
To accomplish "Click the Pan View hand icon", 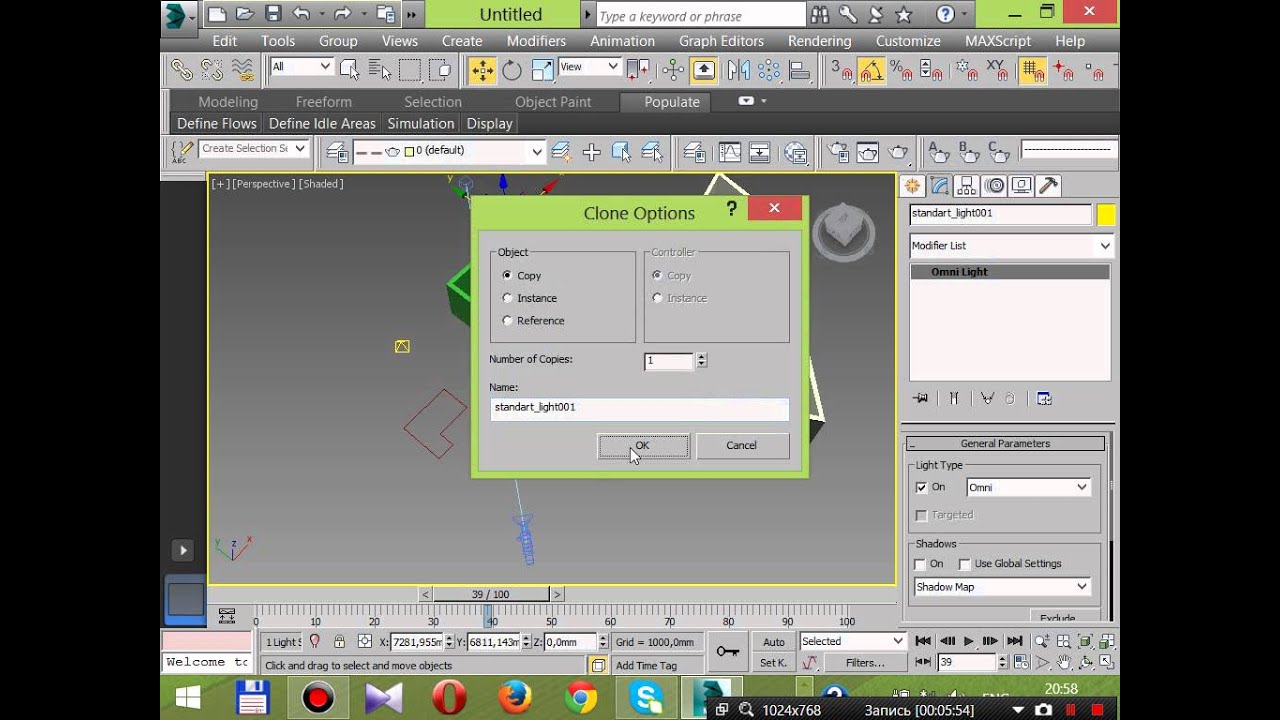I will click(1064, 662).
